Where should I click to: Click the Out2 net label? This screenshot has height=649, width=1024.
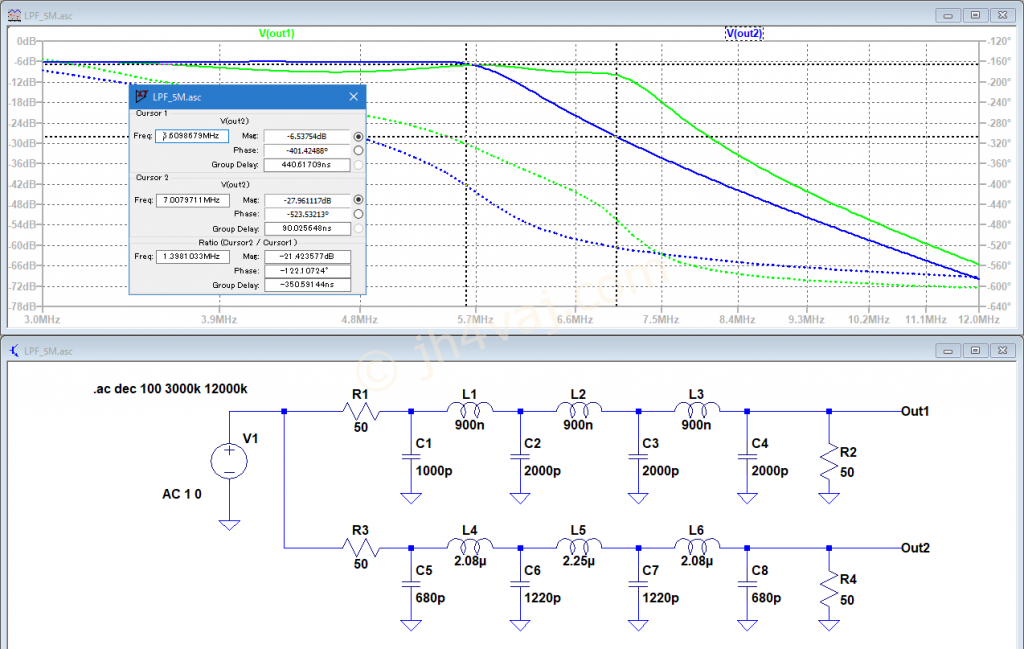click(915, 548)
